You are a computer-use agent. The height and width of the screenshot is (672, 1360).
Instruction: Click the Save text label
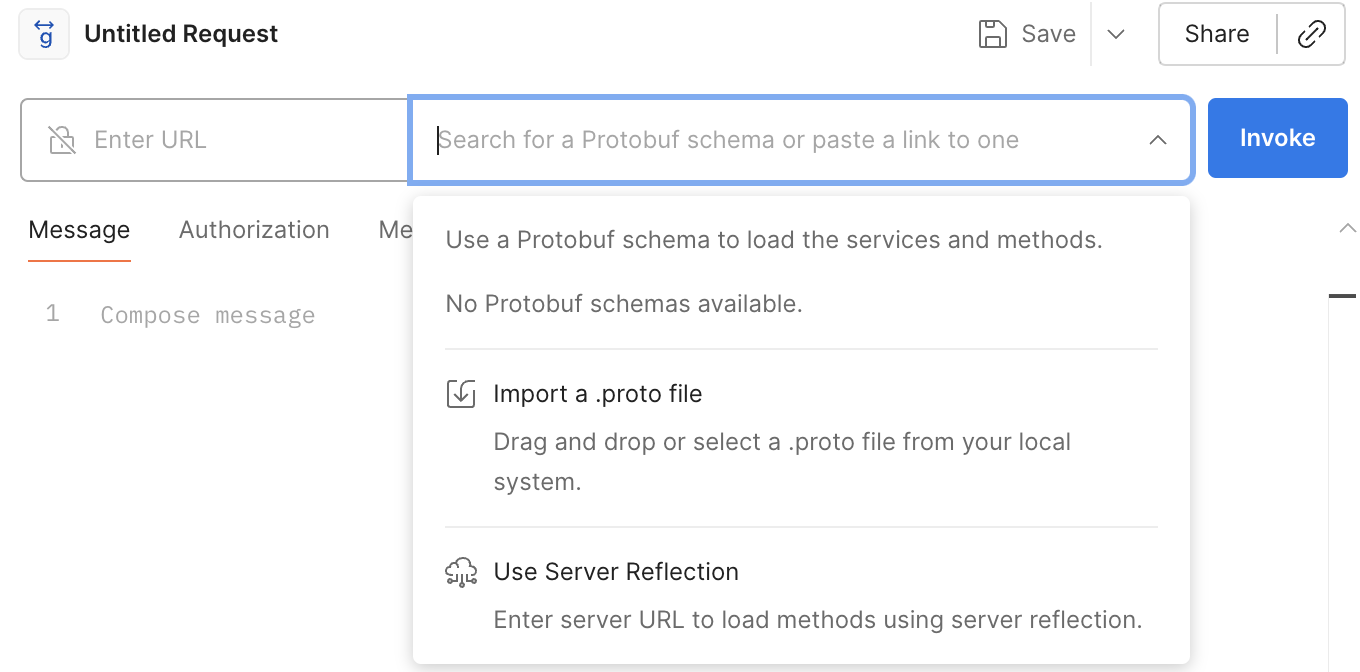click(1048, 34)
